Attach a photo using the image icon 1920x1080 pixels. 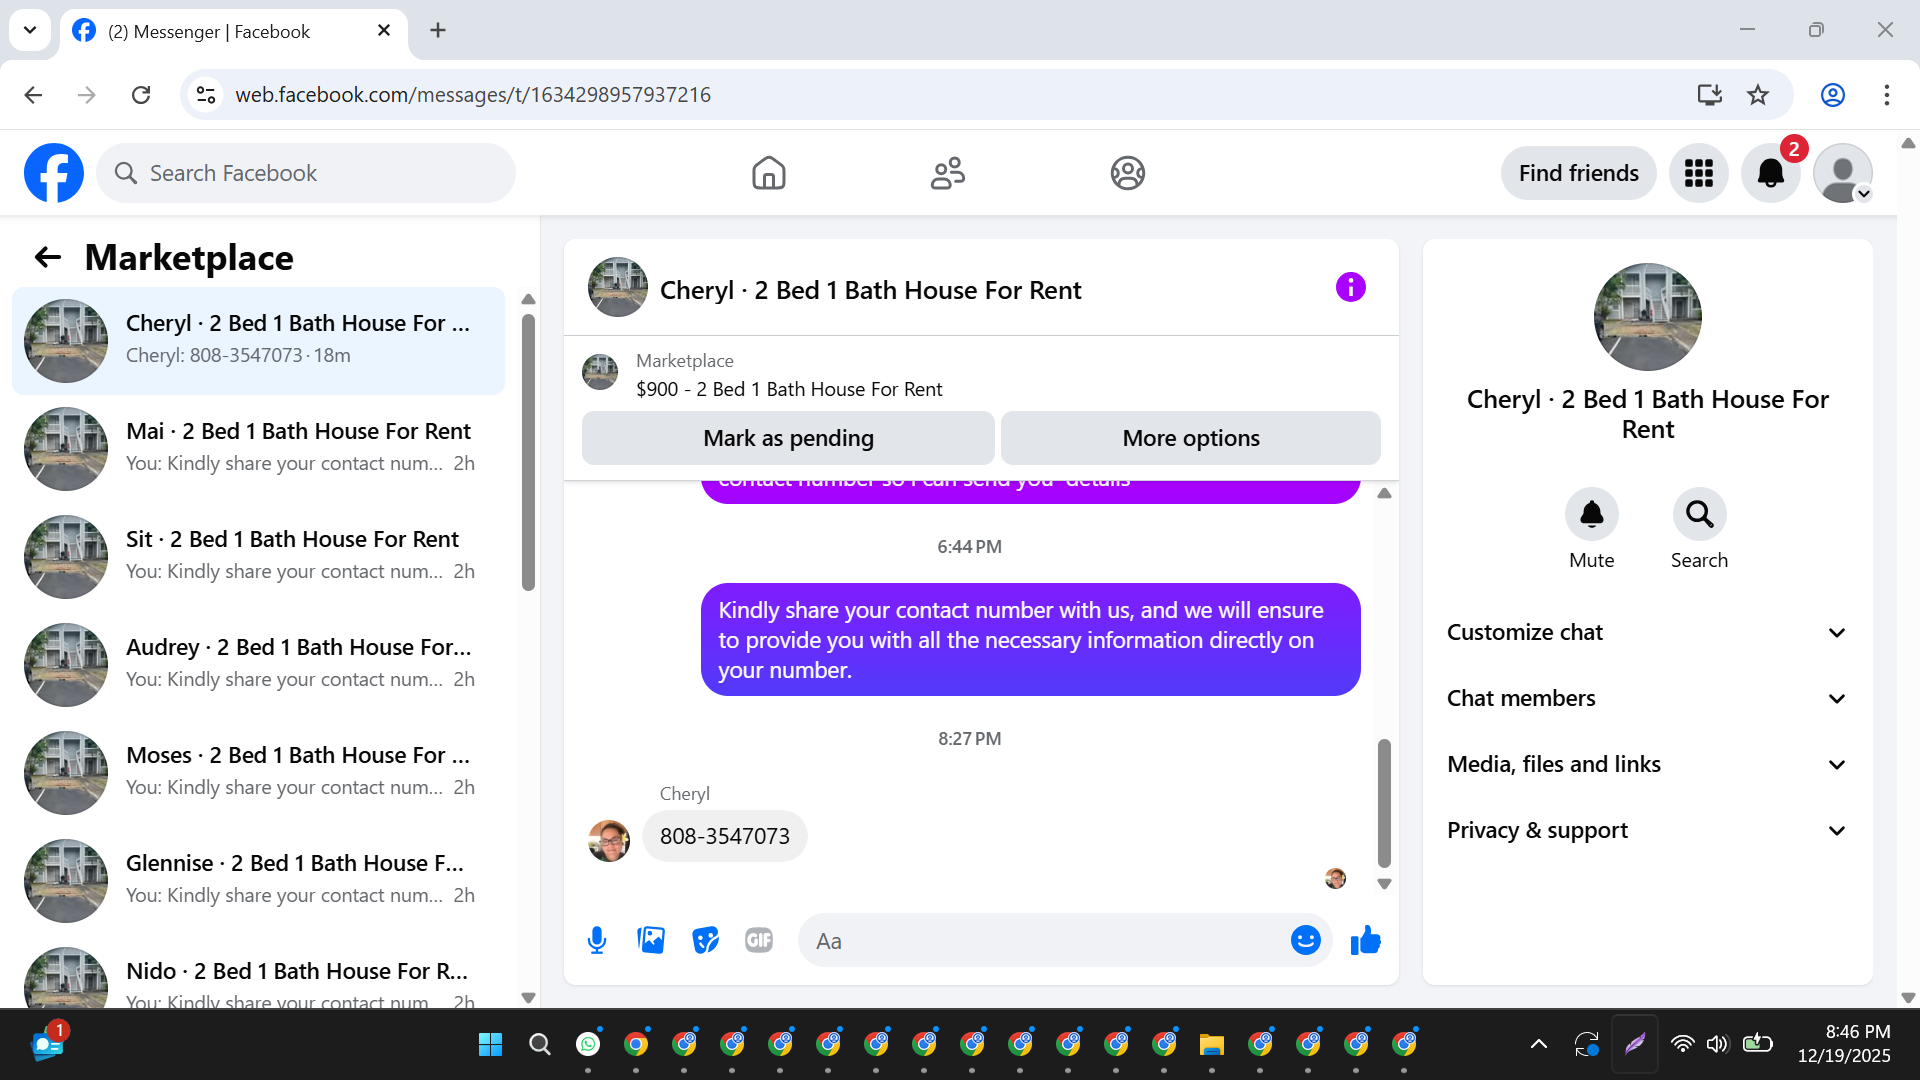[651, 940]
